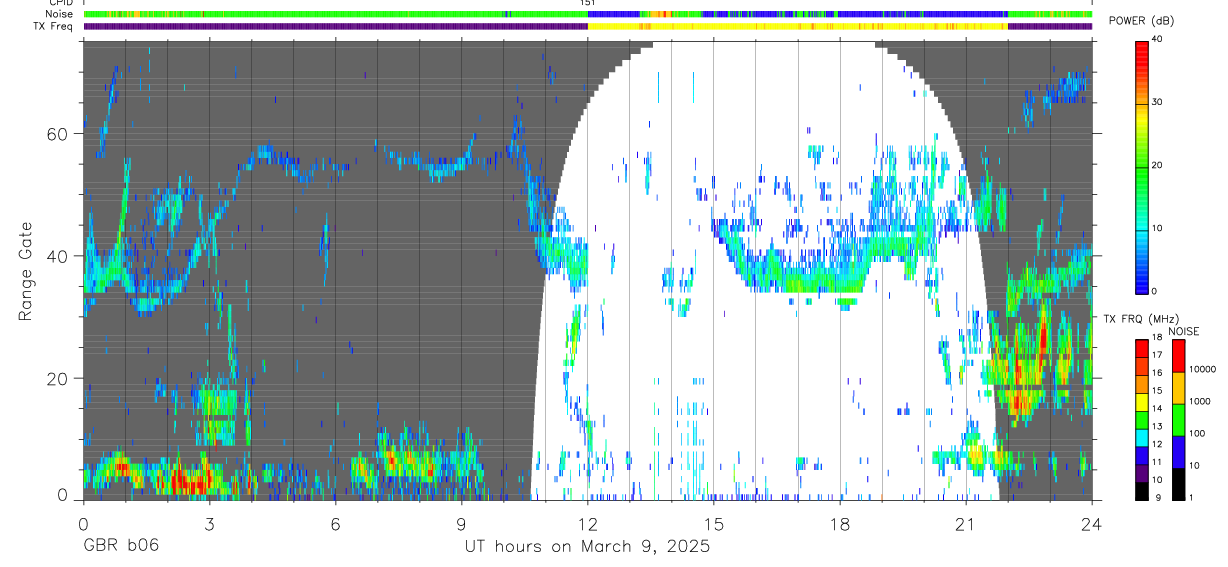Click the hour tick label '12' on the time axis
Viewport: 1228px width, 567px height.
pyautogui.click(x=588, y=523)
